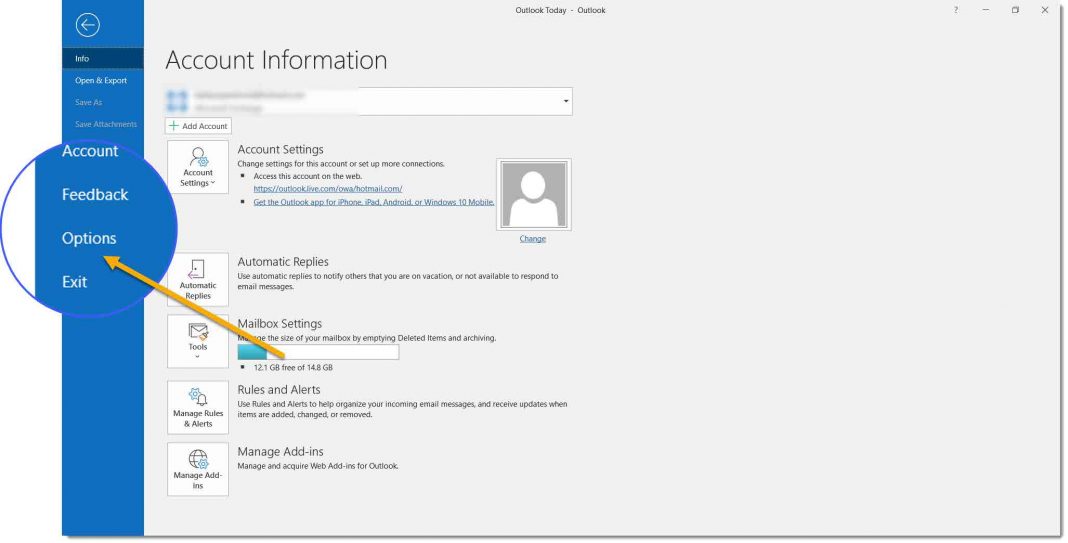Click the profile picture placeholder
The image size is (1068, 543).
[533, 195]
